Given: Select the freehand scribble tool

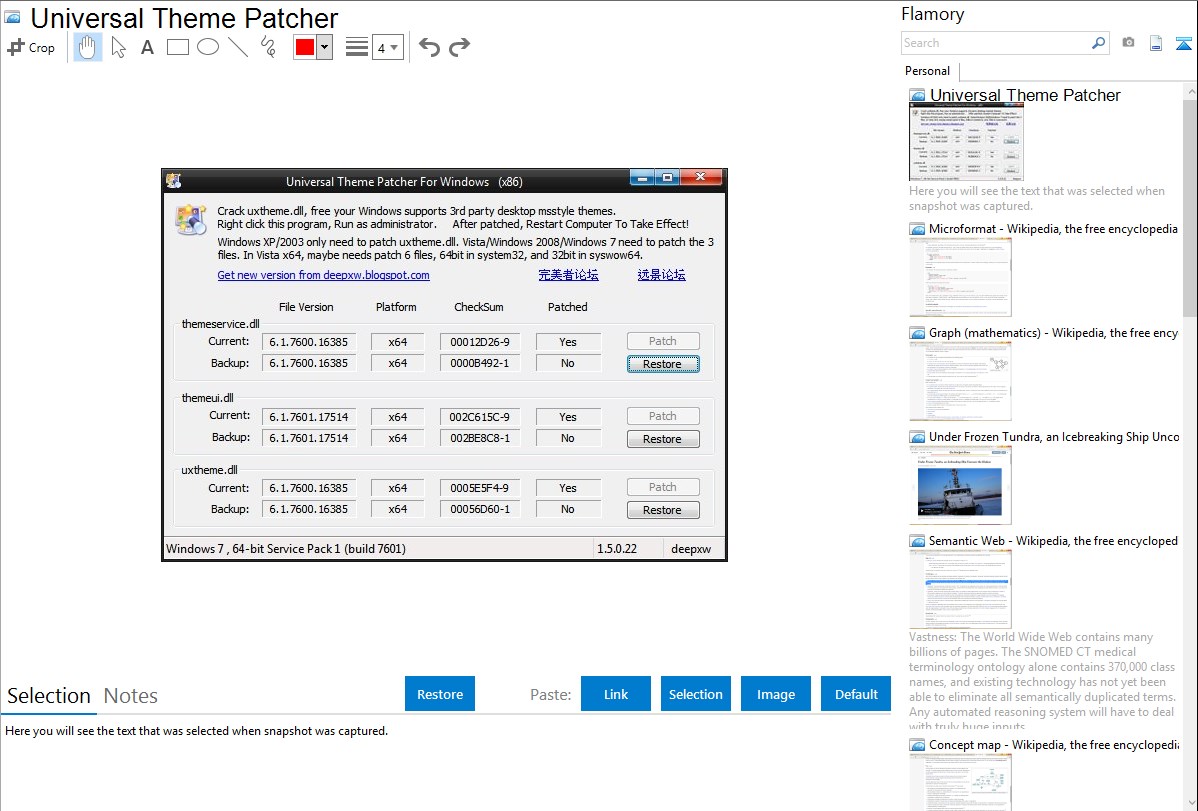Looking at the screenshot, I should pyautogui.click(x=268, y=47).
